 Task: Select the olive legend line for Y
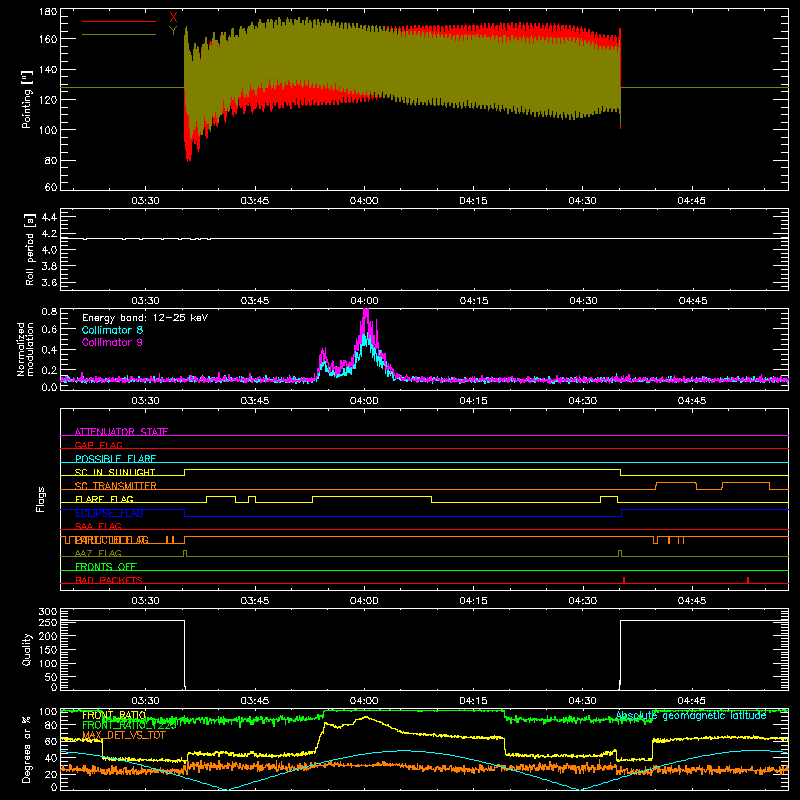tap(119, 34)
